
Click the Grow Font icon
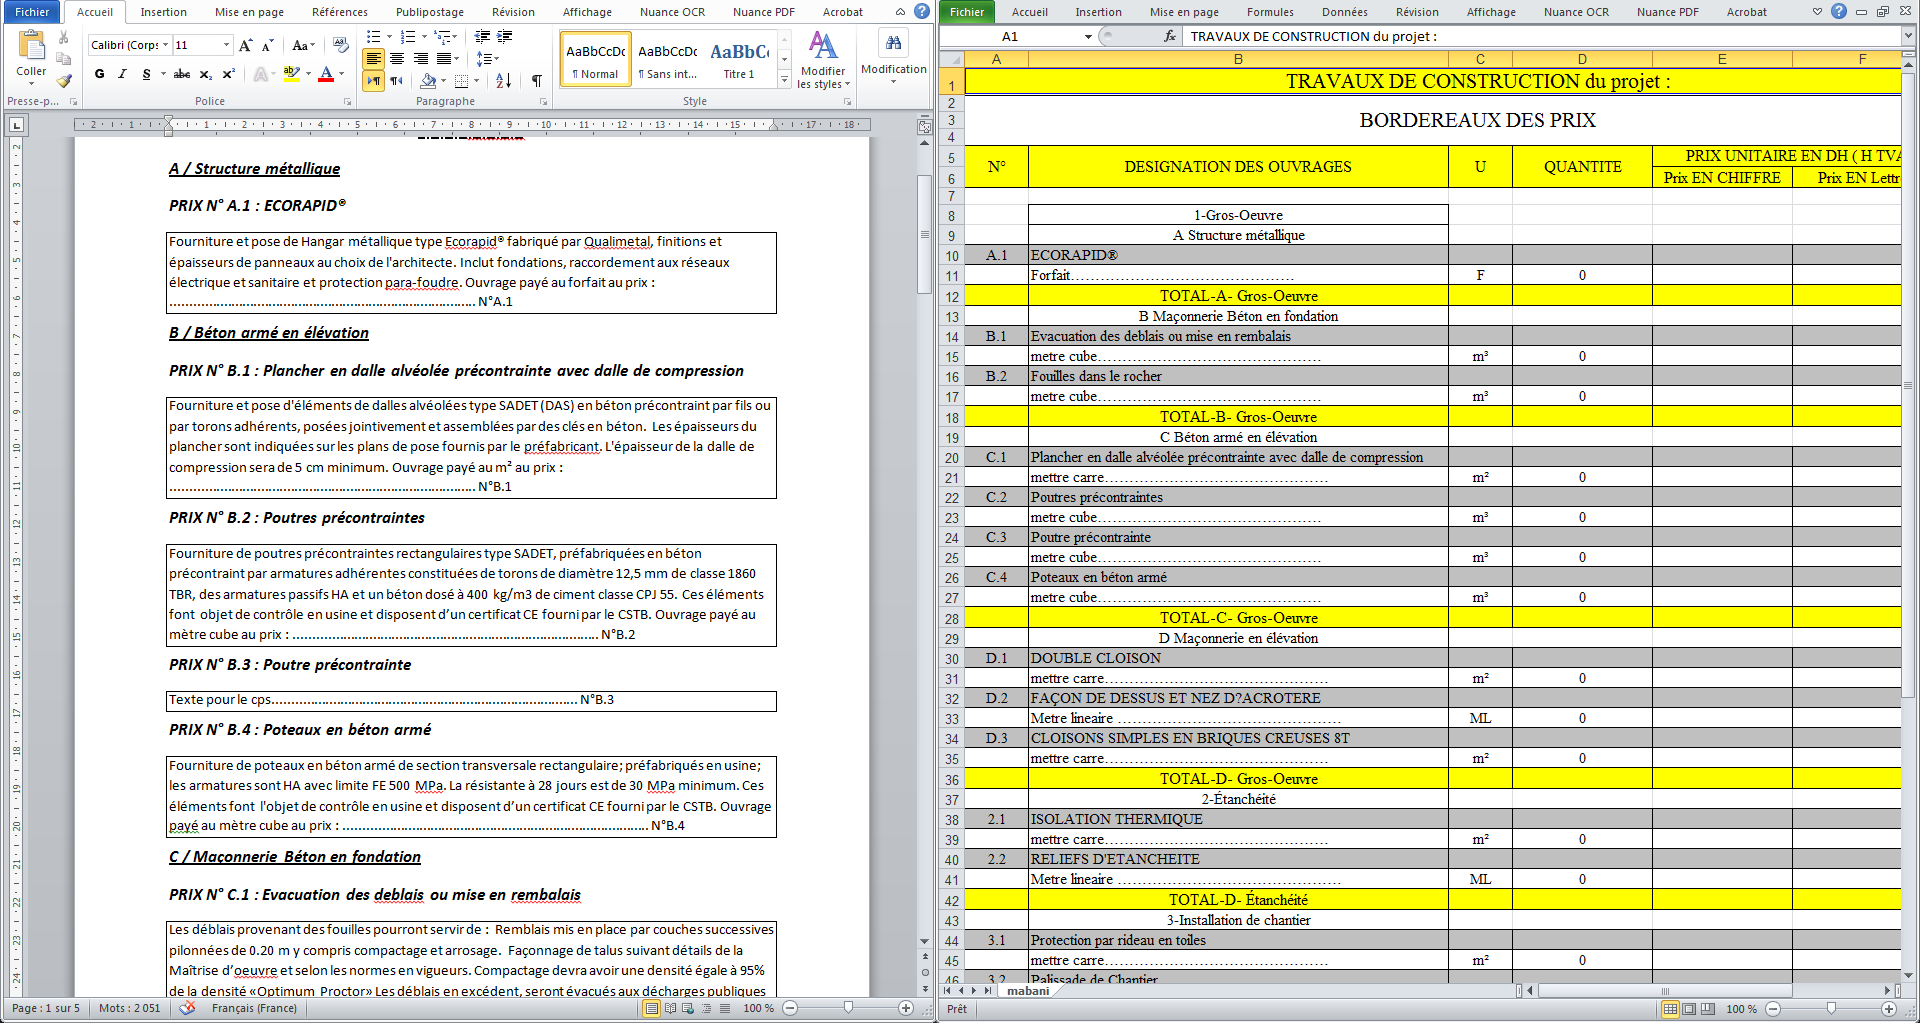(x=245, y=45)
